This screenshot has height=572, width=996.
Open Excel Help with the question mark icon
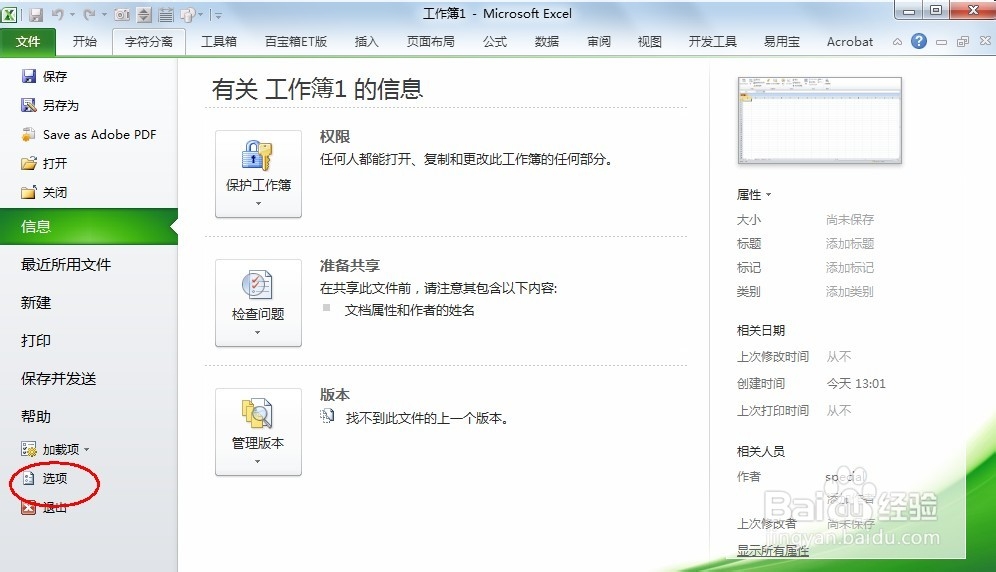(x=919, y=41)
